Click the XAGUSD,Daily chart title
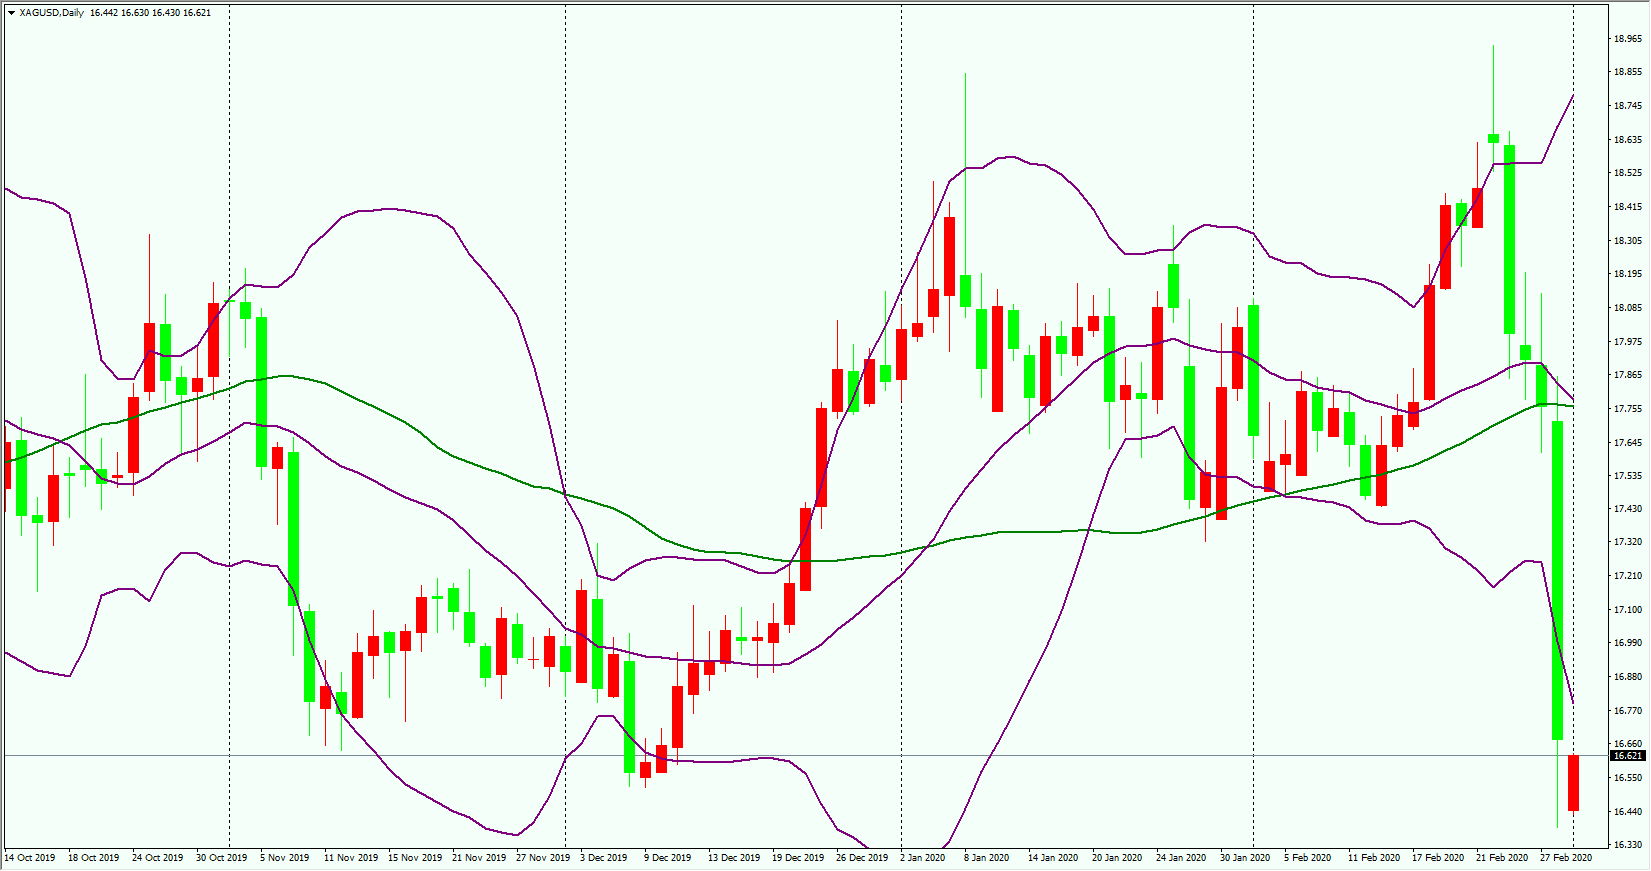Viewport: 1651px width, 871px height. pos(52,13)
